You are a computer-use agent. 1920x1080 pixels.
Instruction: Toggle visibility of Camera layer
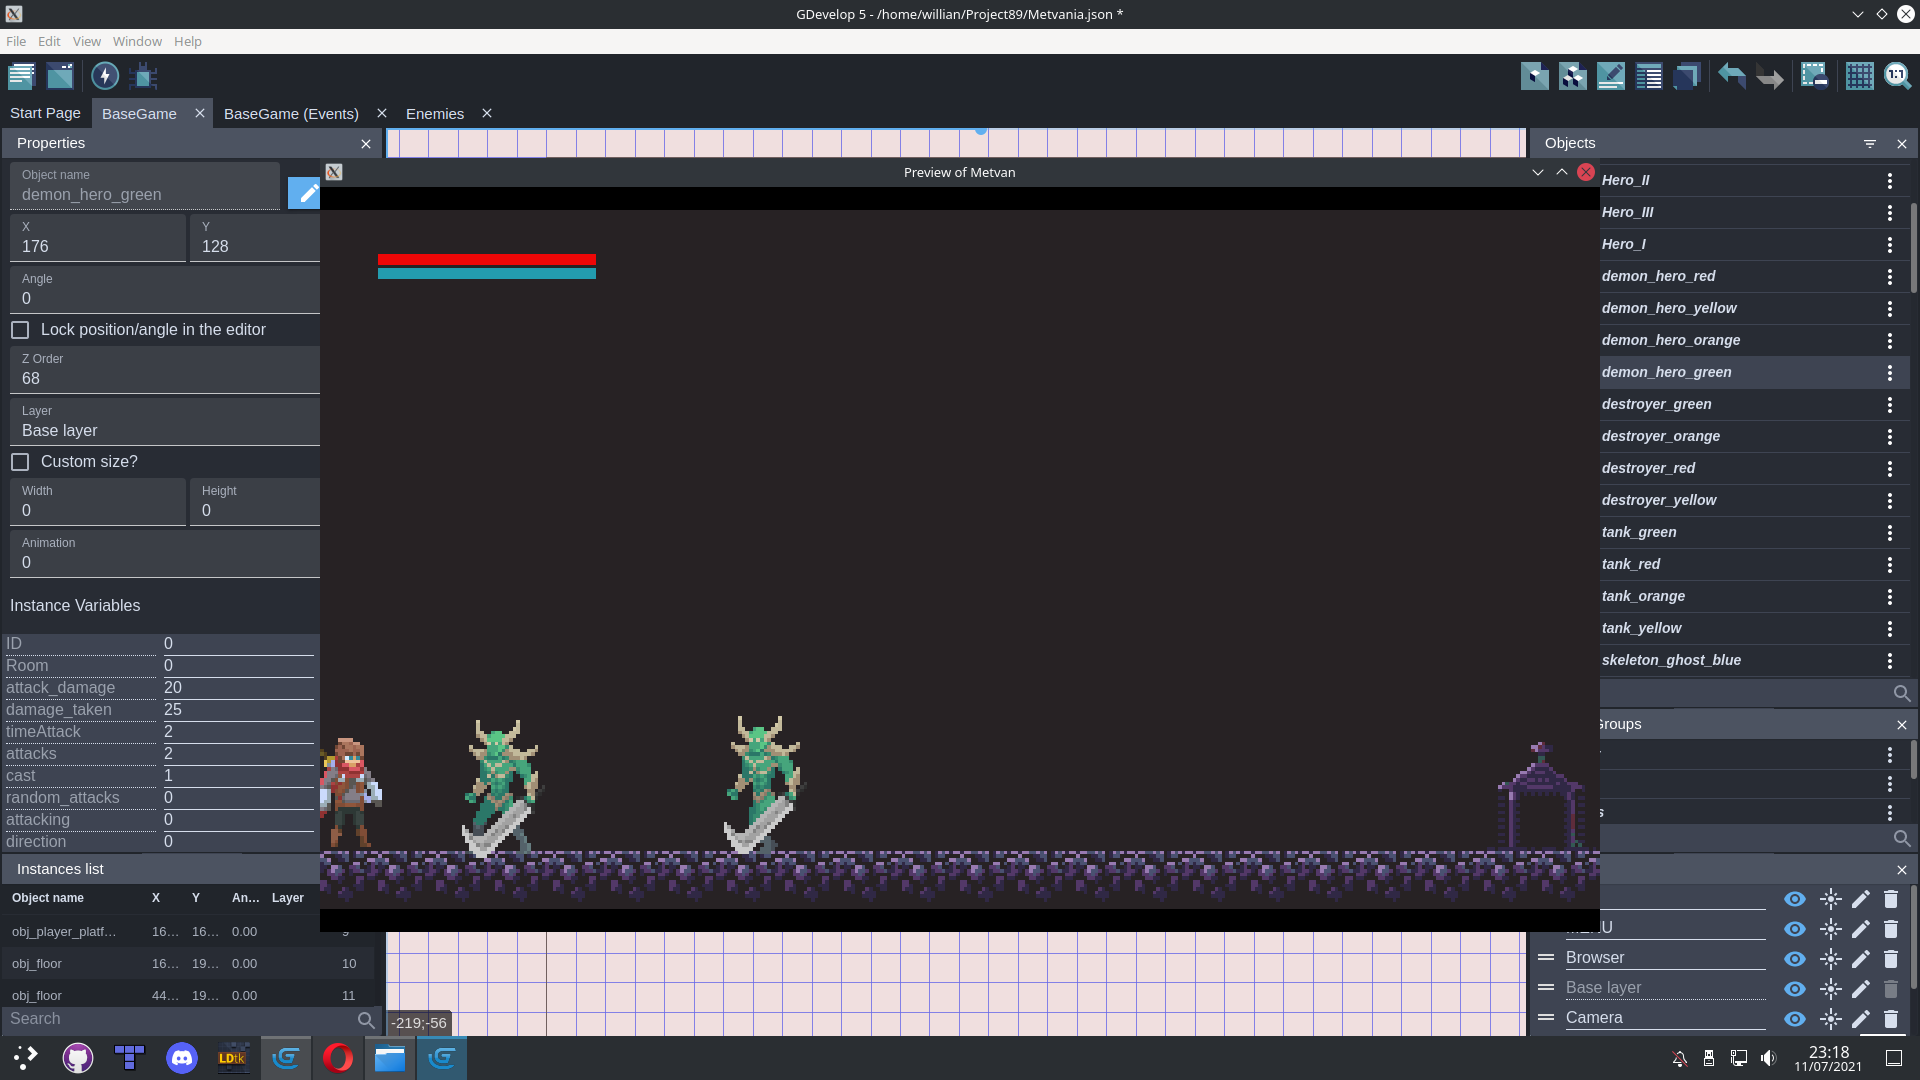[x=1795, y=1019]
